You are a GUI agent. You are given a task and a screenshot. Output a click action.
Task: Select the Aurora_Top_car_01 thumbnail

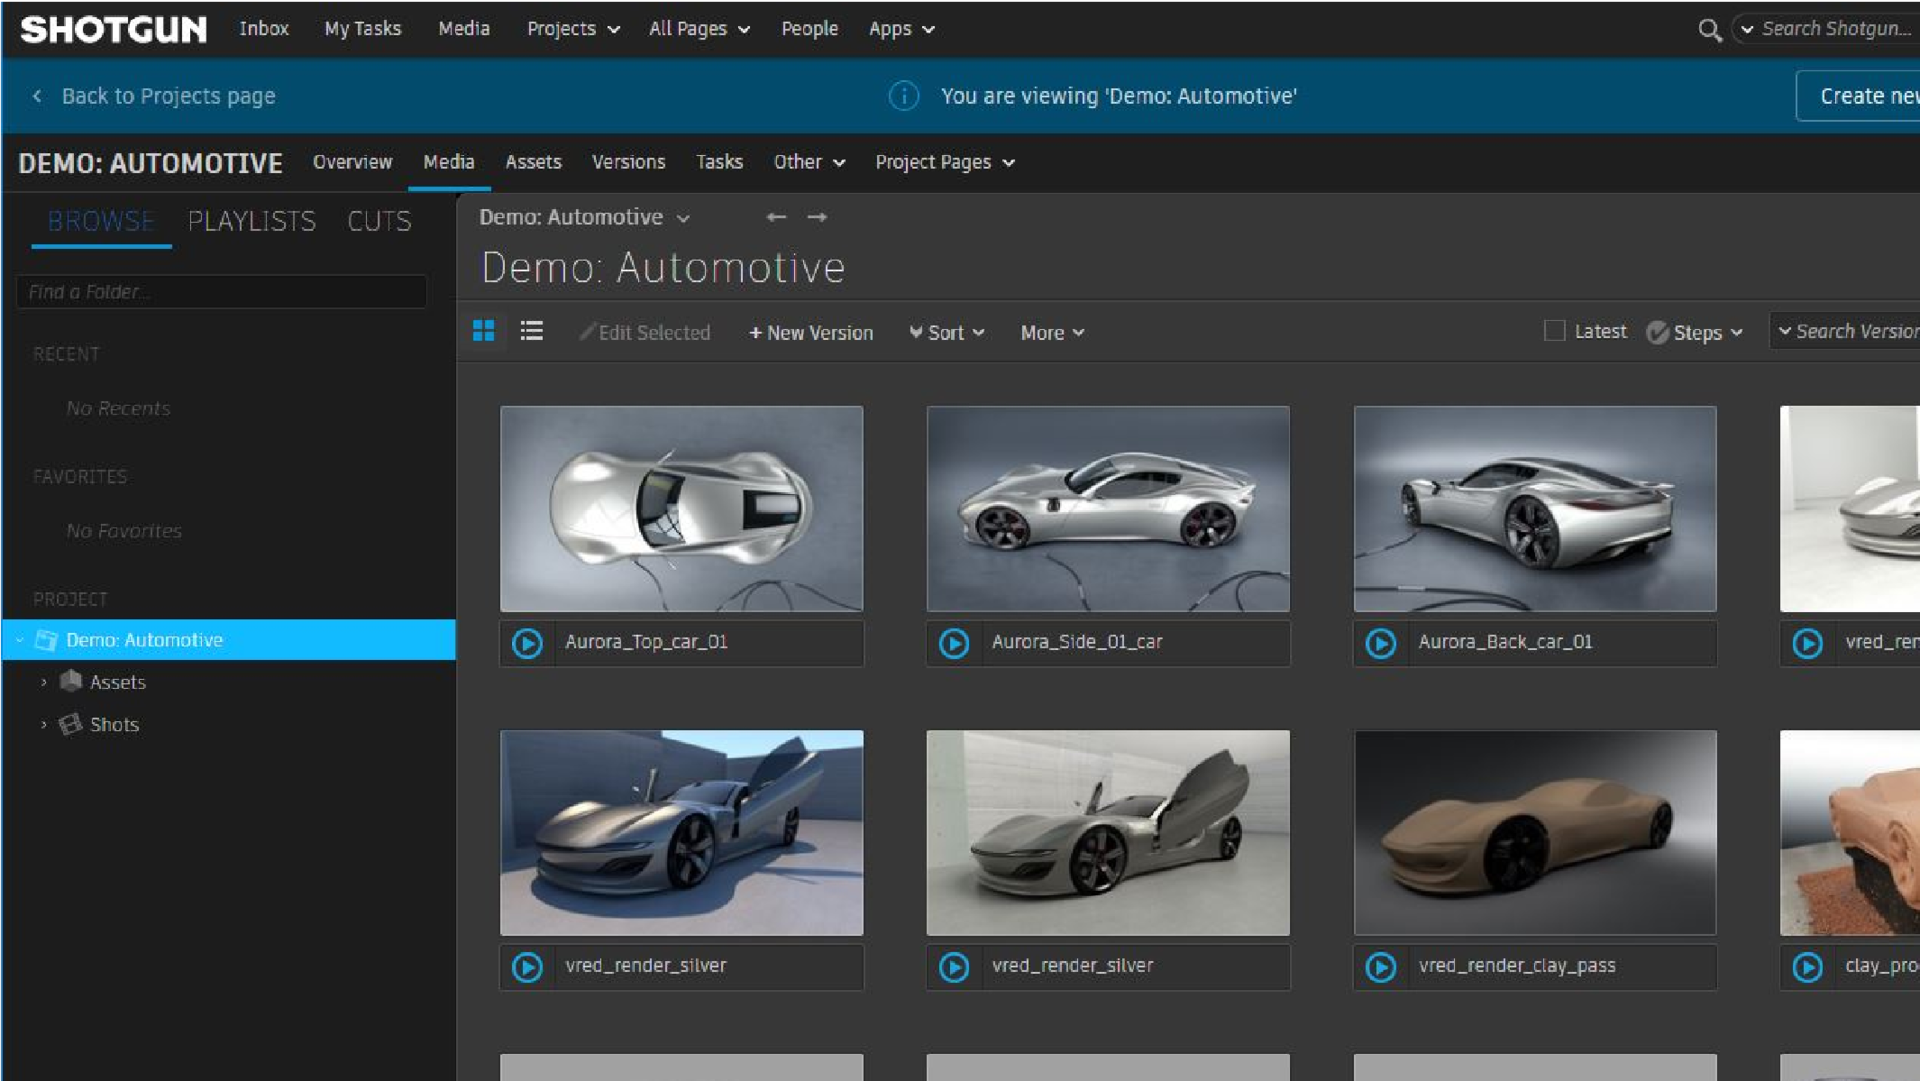point(681,509)
